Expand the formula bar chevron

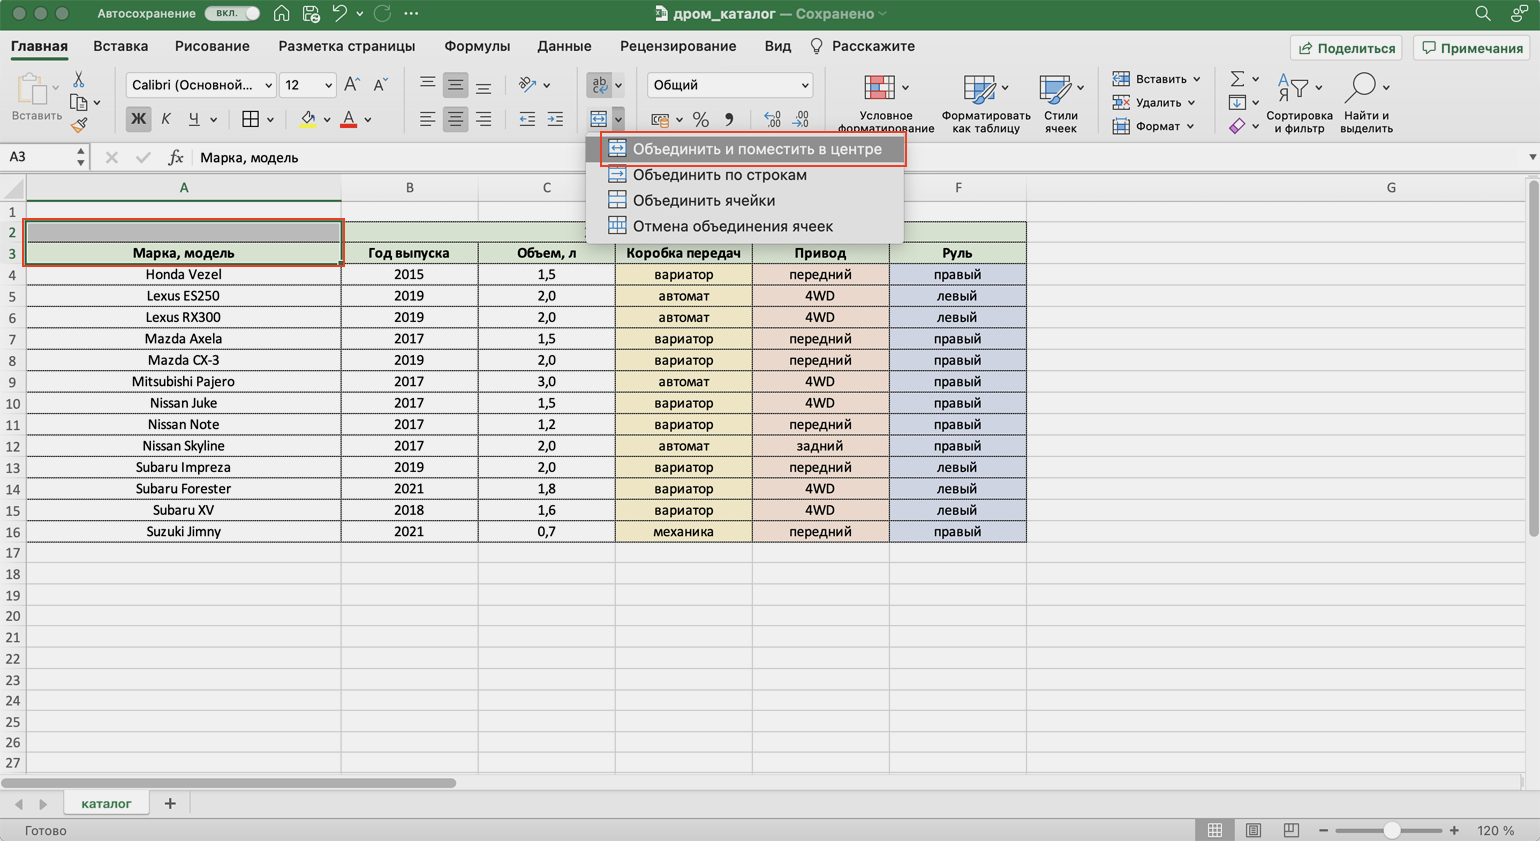[1532, 157]
